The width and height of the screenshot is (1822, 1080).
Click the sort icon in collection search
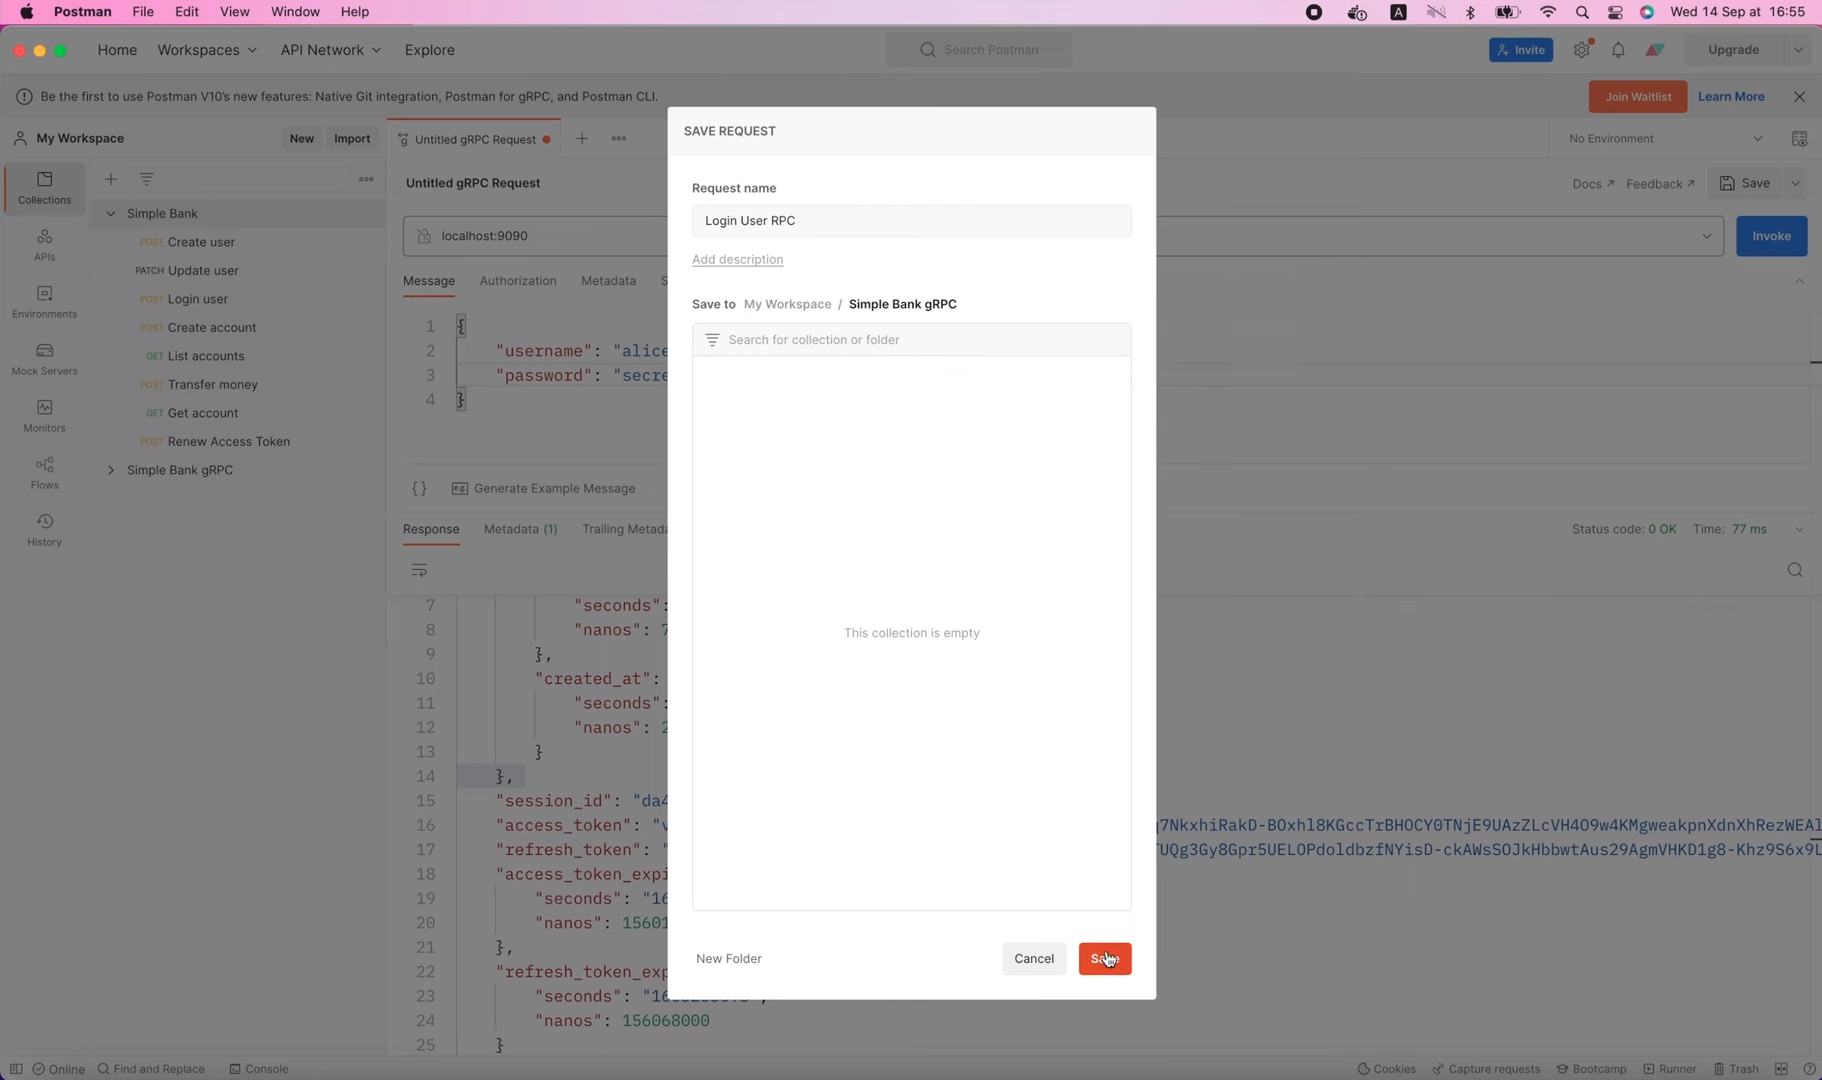[712, 340]
